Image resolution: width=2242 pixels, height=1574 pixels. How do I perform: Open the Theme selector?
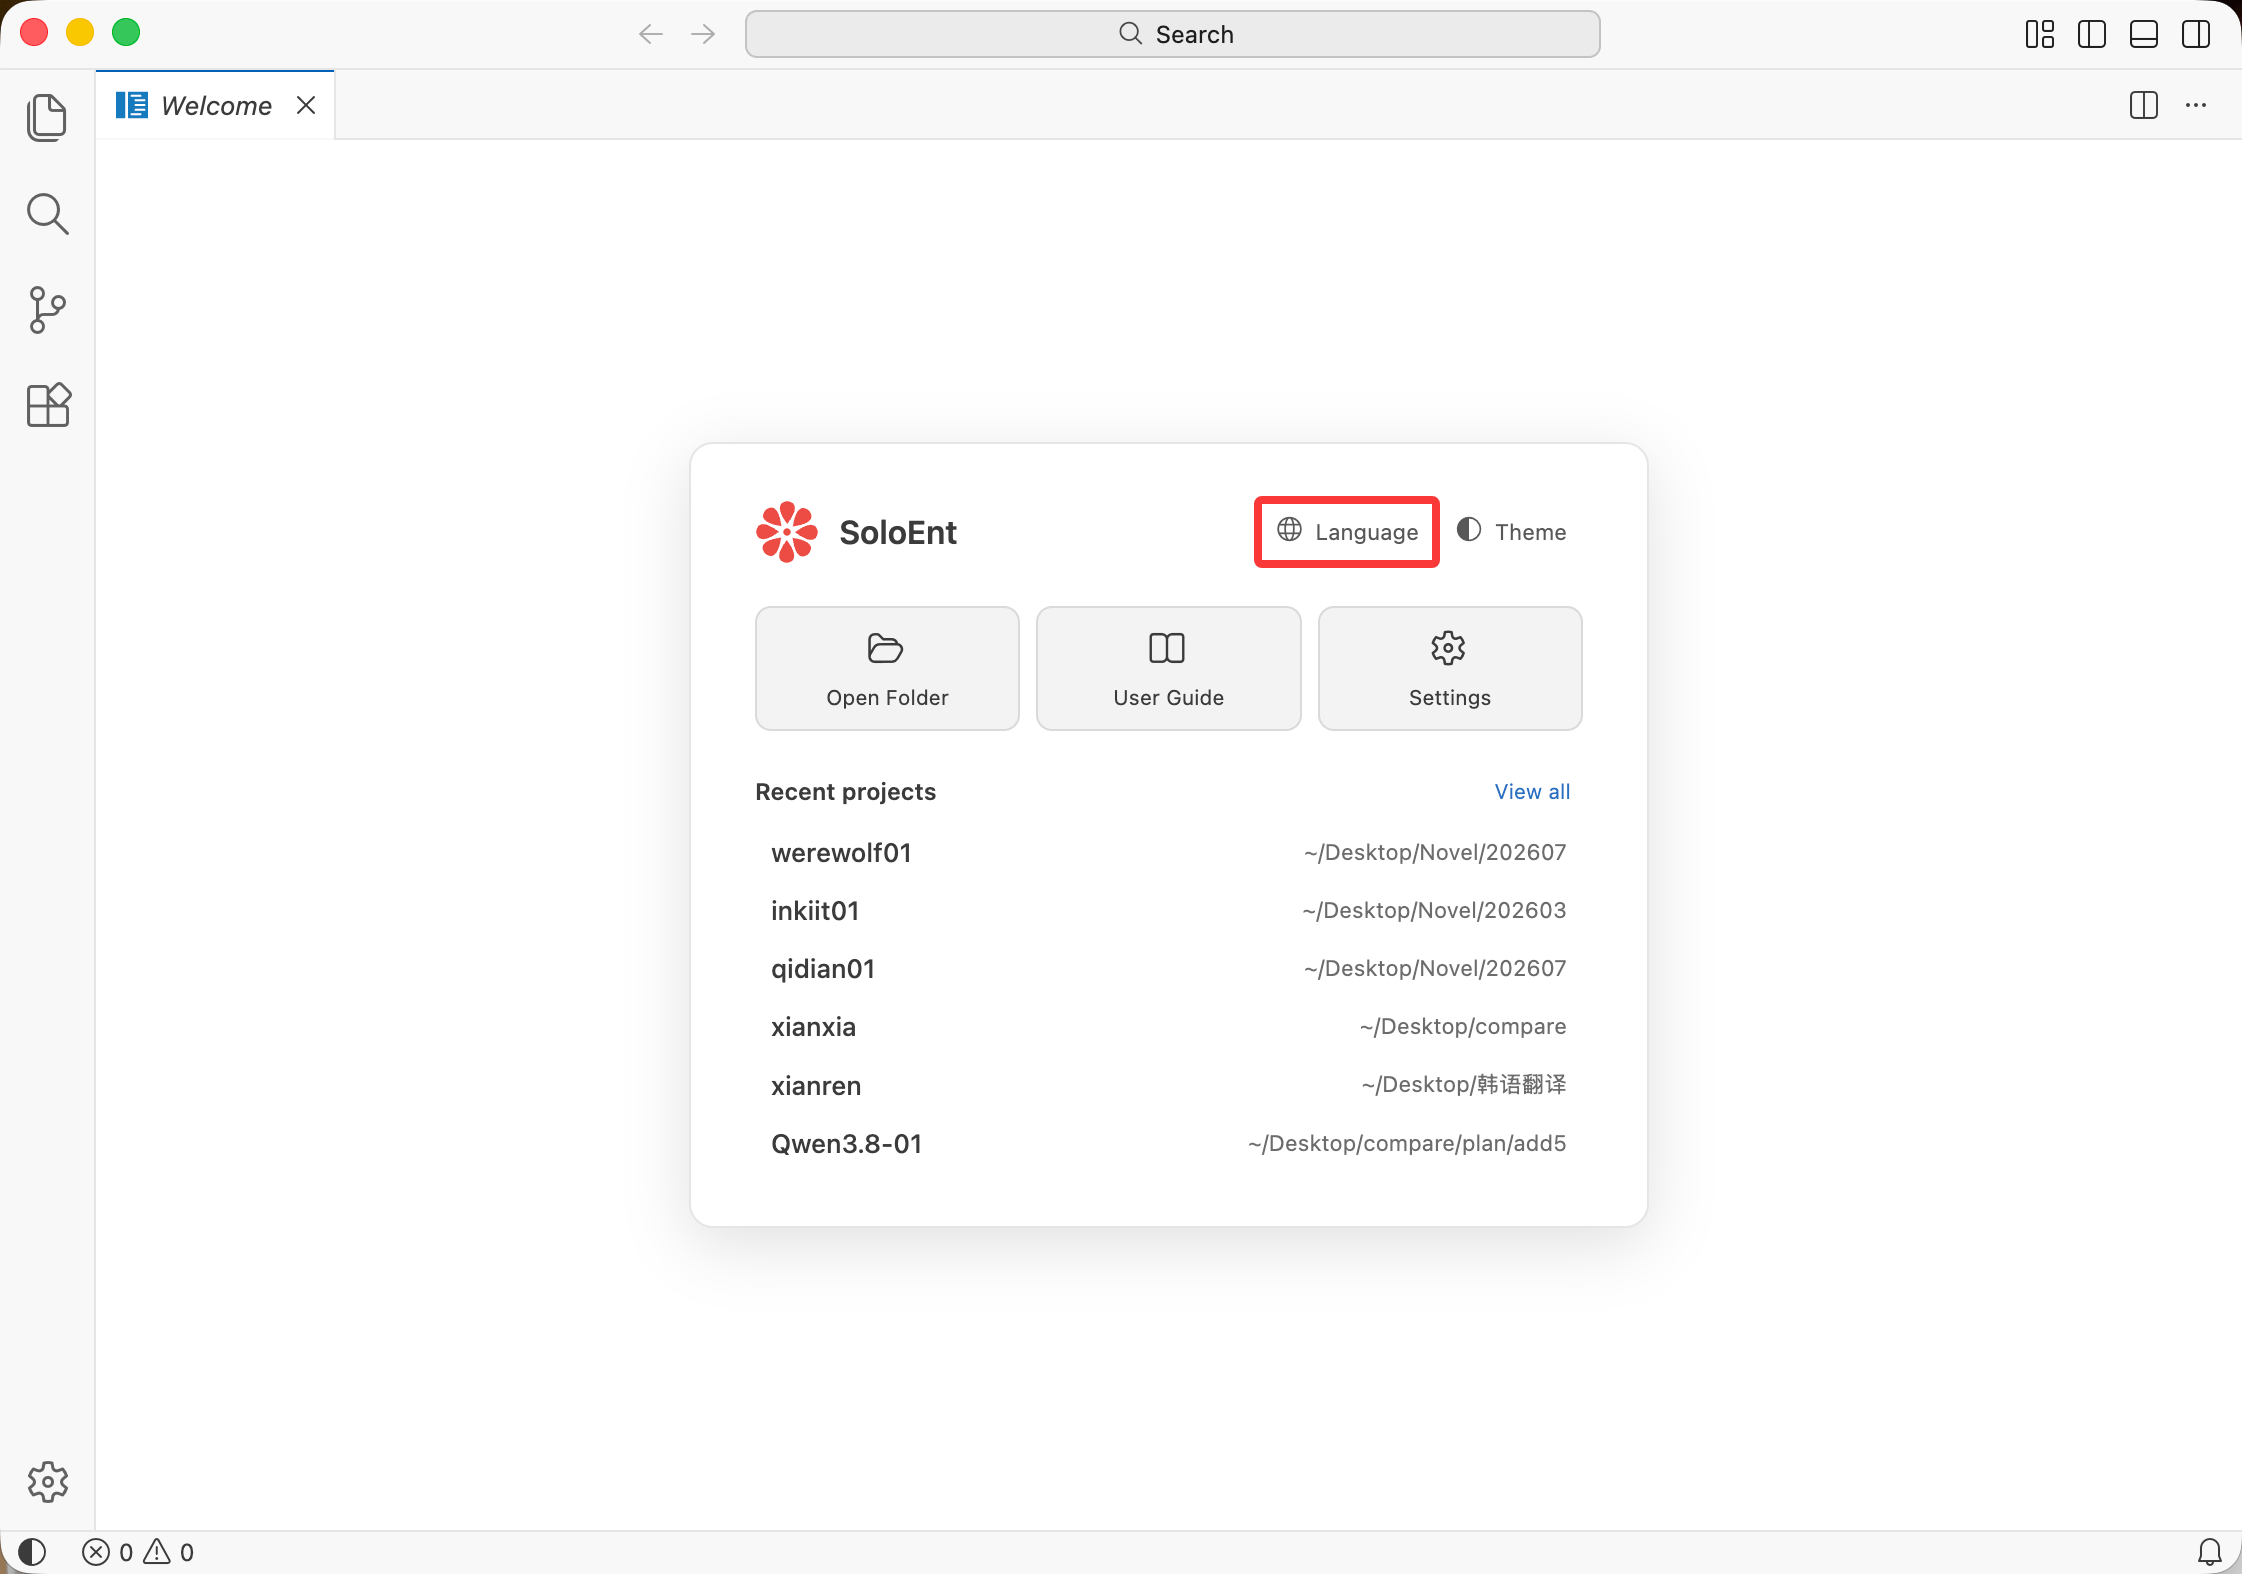(x=1511, y=531)
